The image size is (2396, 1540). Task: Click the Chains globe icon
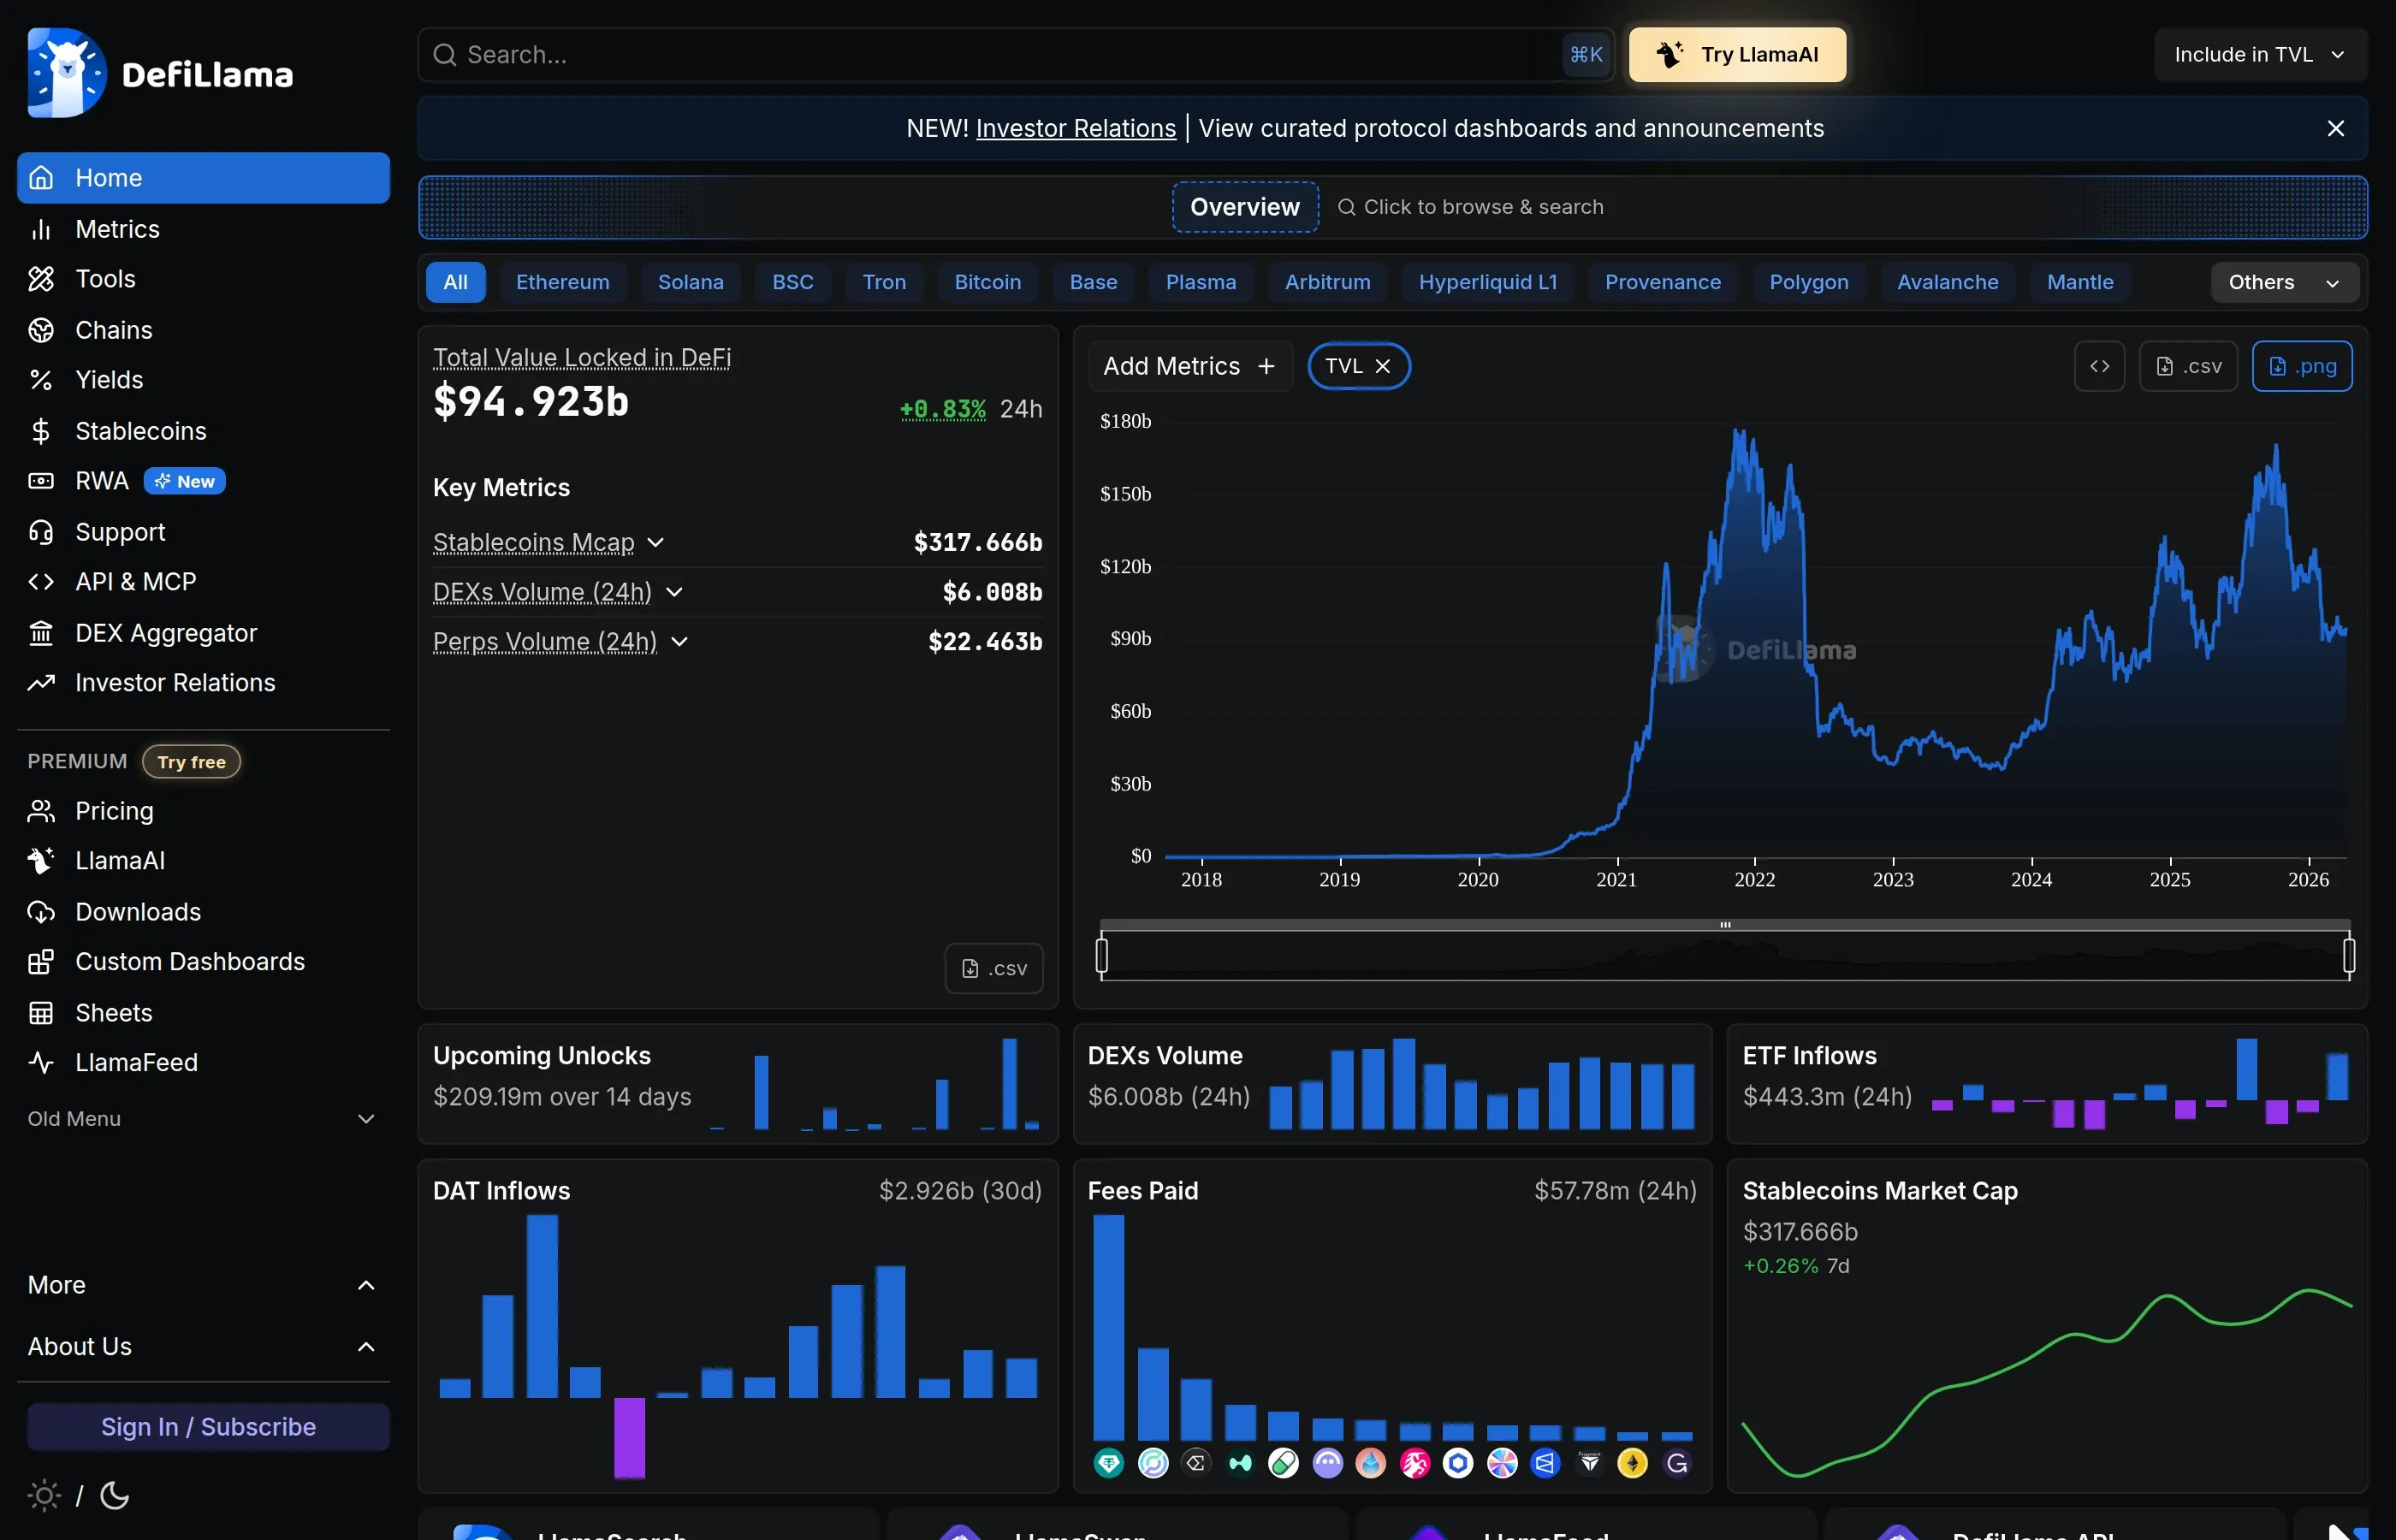pyautogui.click(x=41, y=330)
